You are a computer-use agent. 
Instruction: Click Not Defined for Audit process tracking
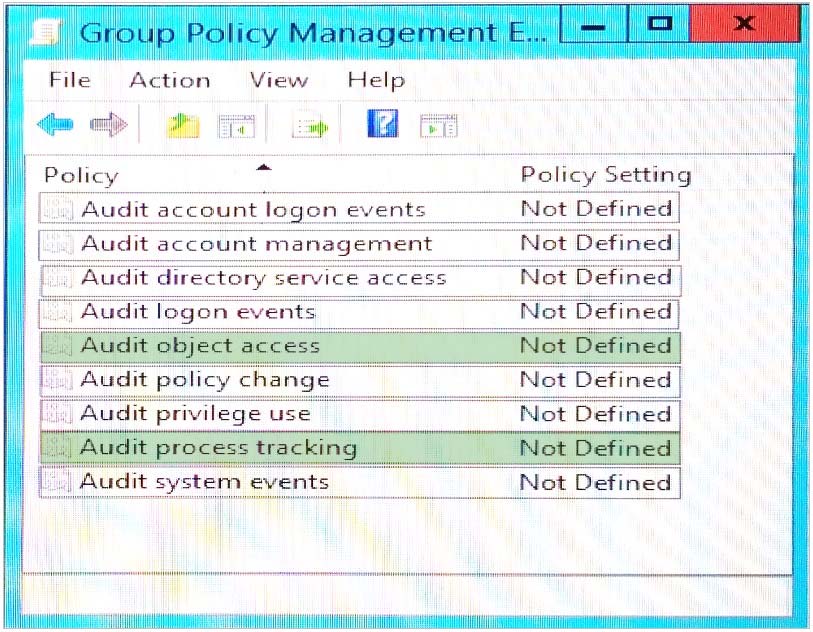(596, 448)
